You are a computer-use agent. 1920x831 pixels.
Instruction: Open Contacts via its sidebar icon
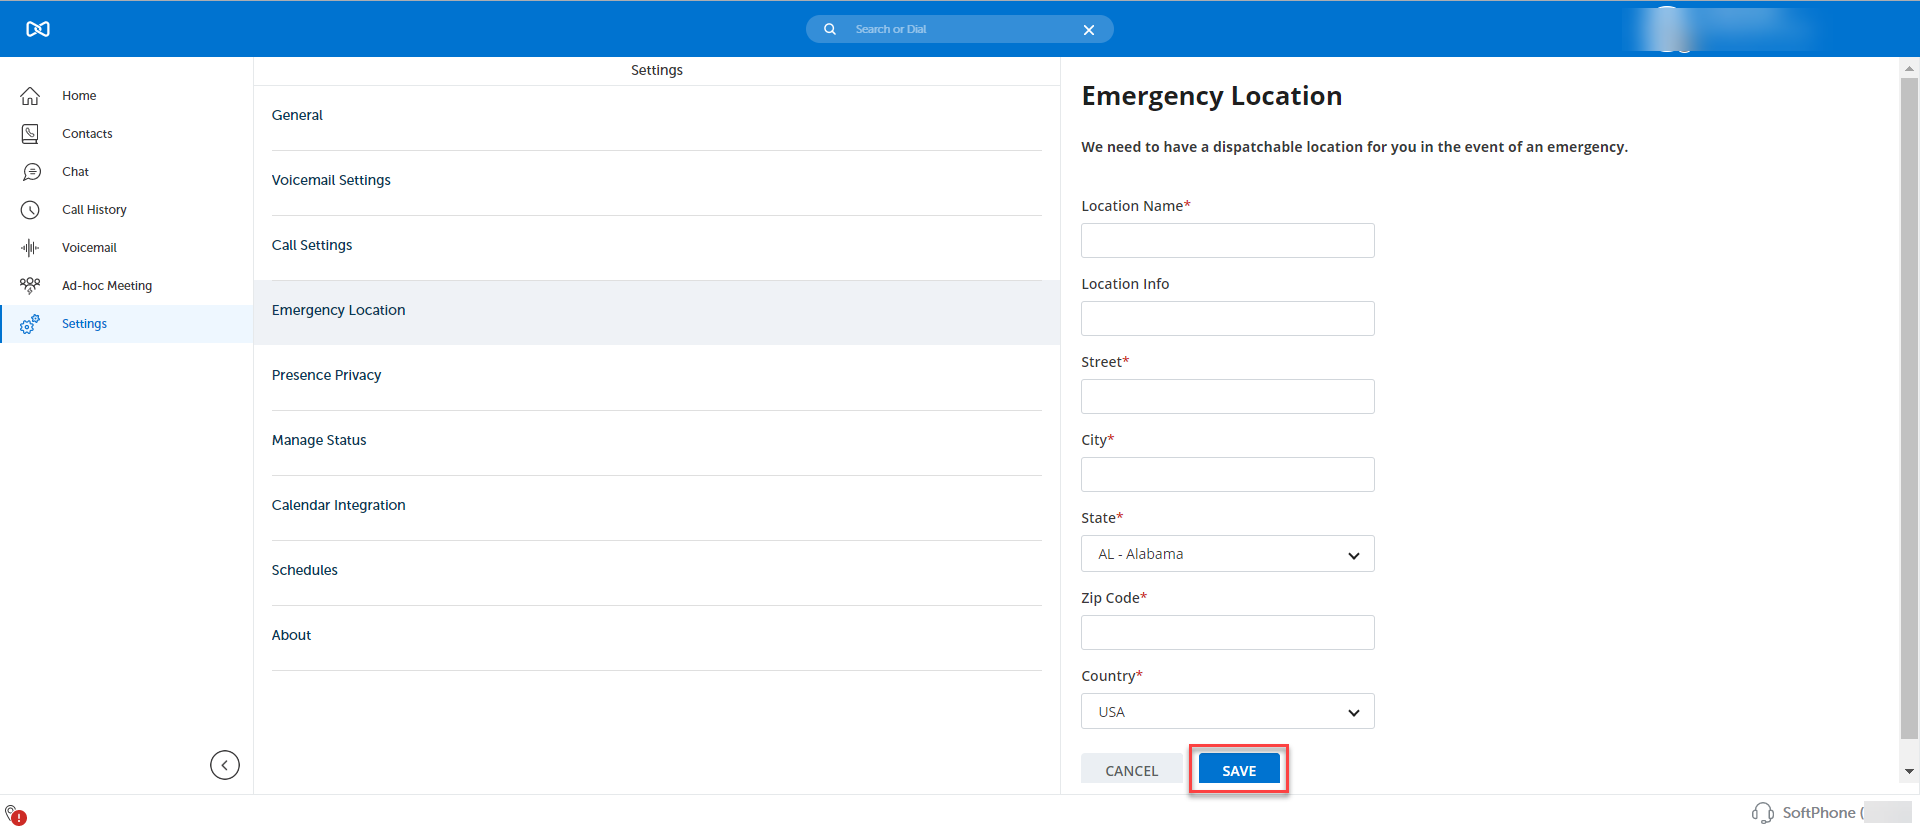30,134
